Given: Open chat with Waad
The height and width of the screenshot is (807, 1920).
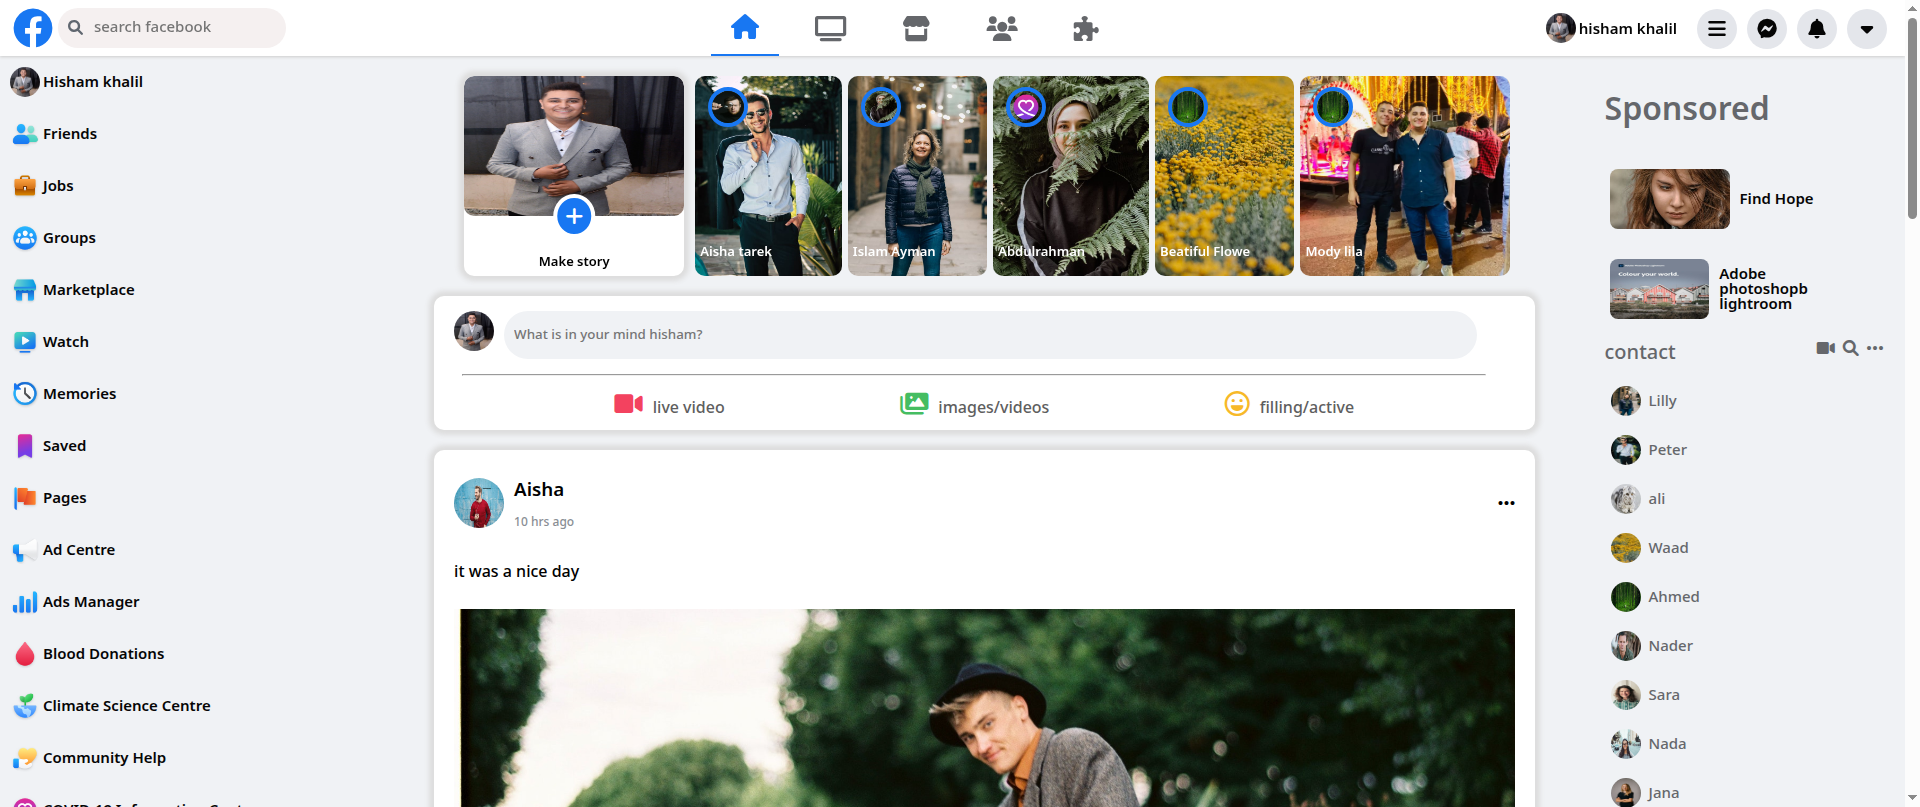Looking at the screenshot, I should click(x=1650, y=548).
